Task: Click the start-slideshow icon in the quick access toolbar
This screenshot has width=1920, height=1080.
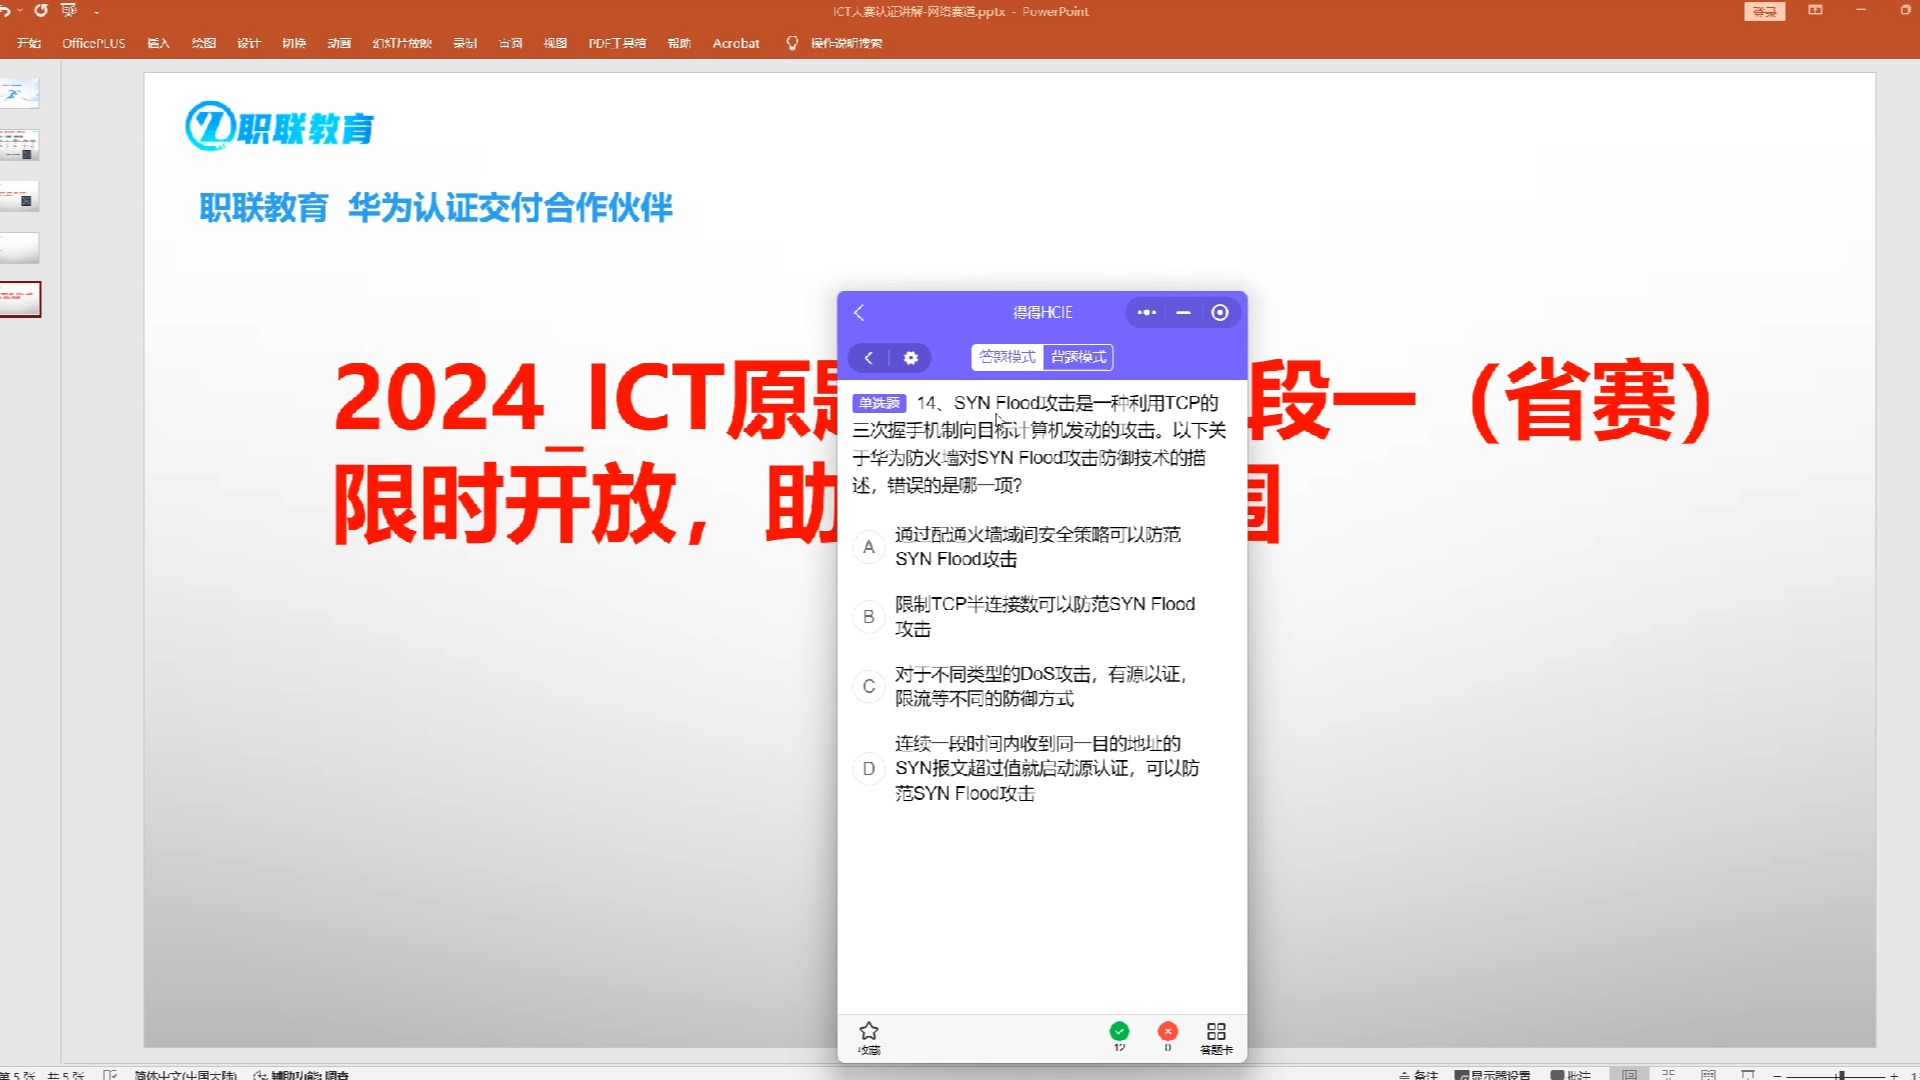Action: pyautogui.click(x=69, y=10)
